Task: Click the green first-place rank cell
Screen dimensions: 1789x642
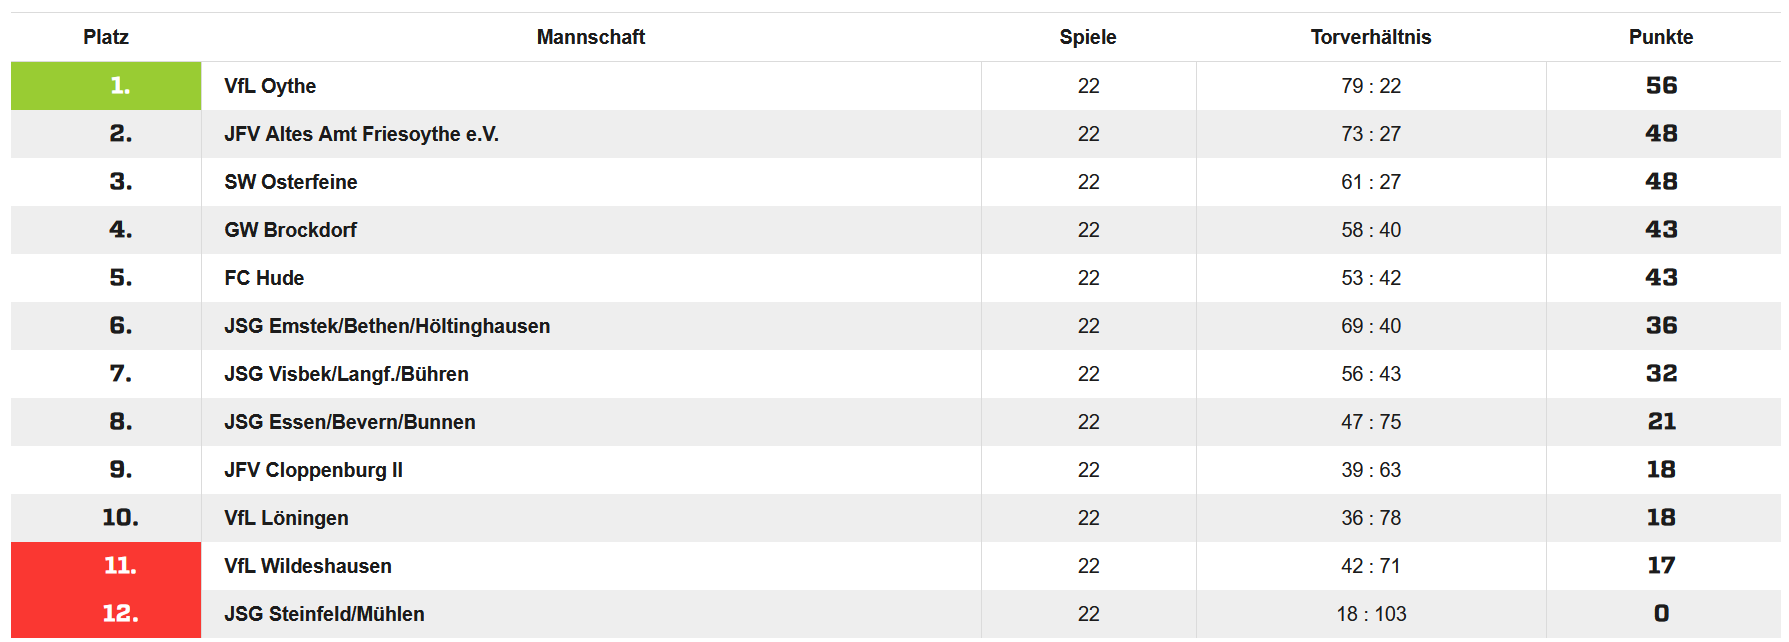Action: pyautogui.click(x=106, y=86)
